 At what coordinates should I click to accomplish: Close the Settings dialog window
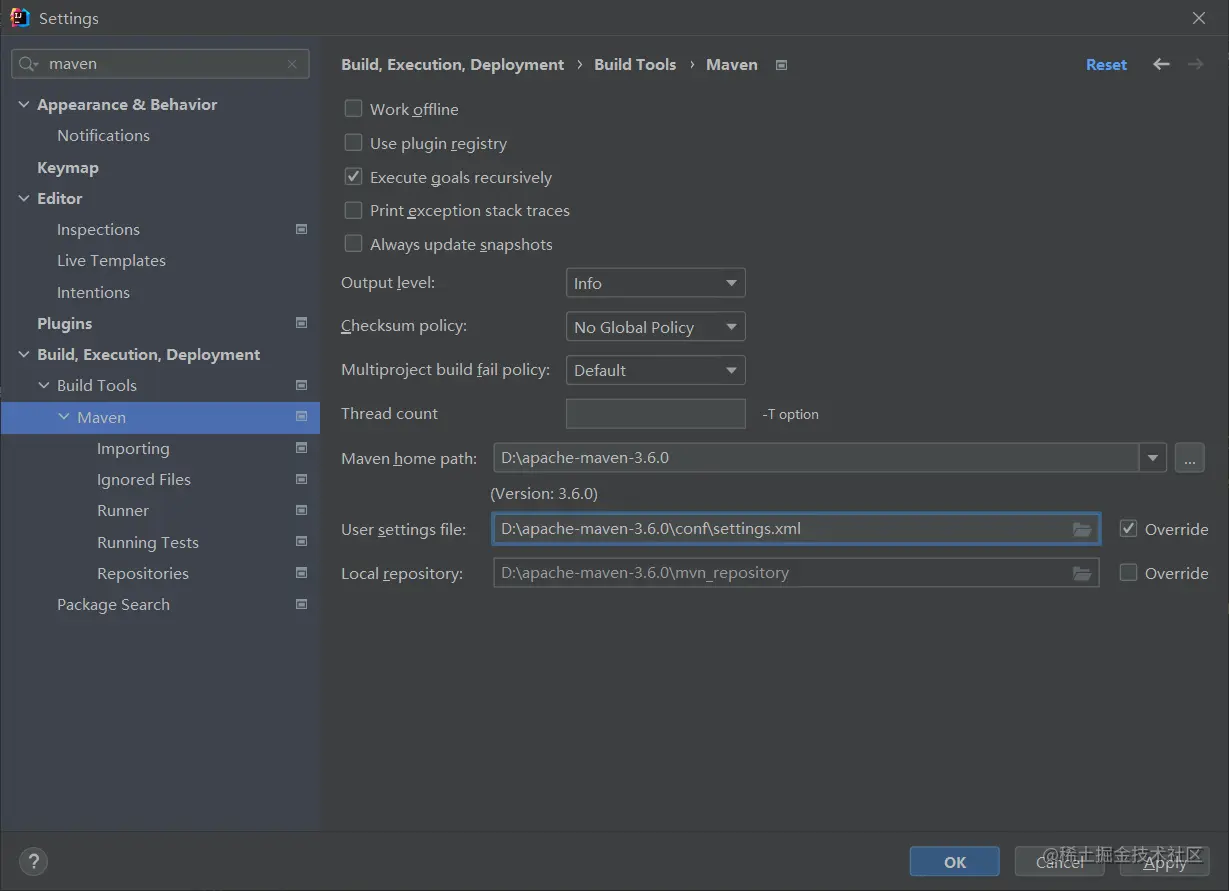1199,18
